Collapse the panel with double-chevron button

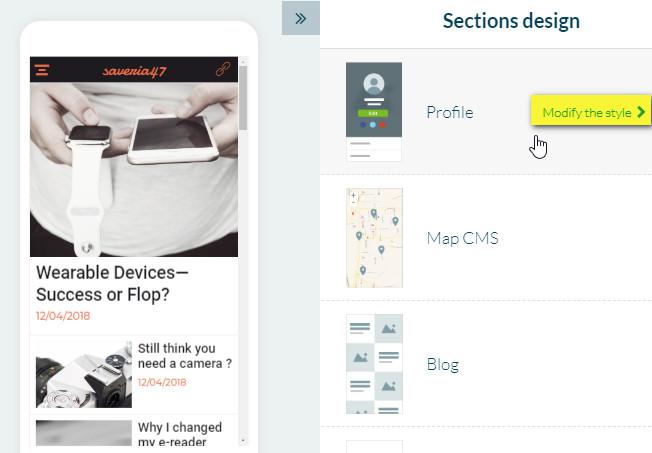coord(300,18)
